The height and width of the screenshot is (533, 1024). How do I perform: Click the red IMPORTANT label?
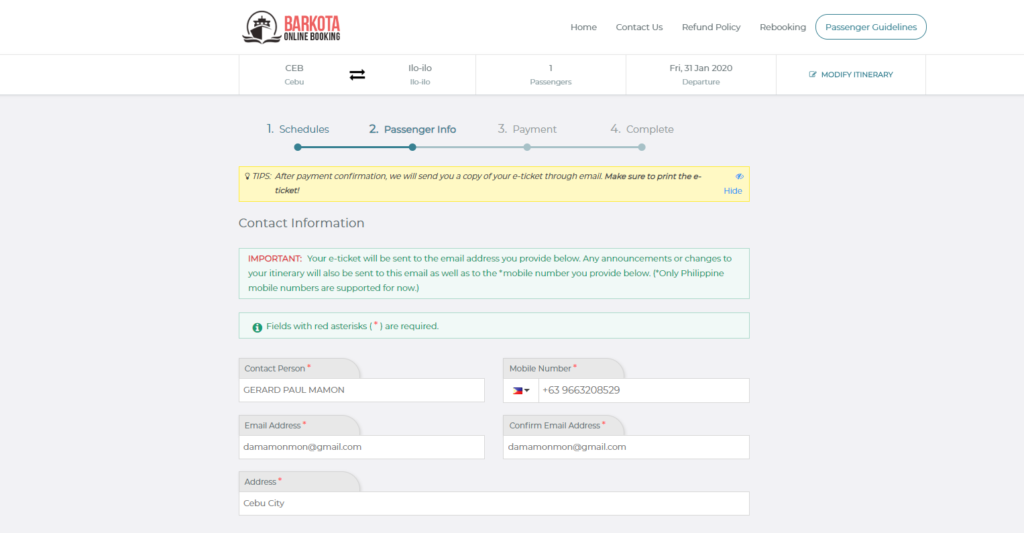click(x=274, y=259)
